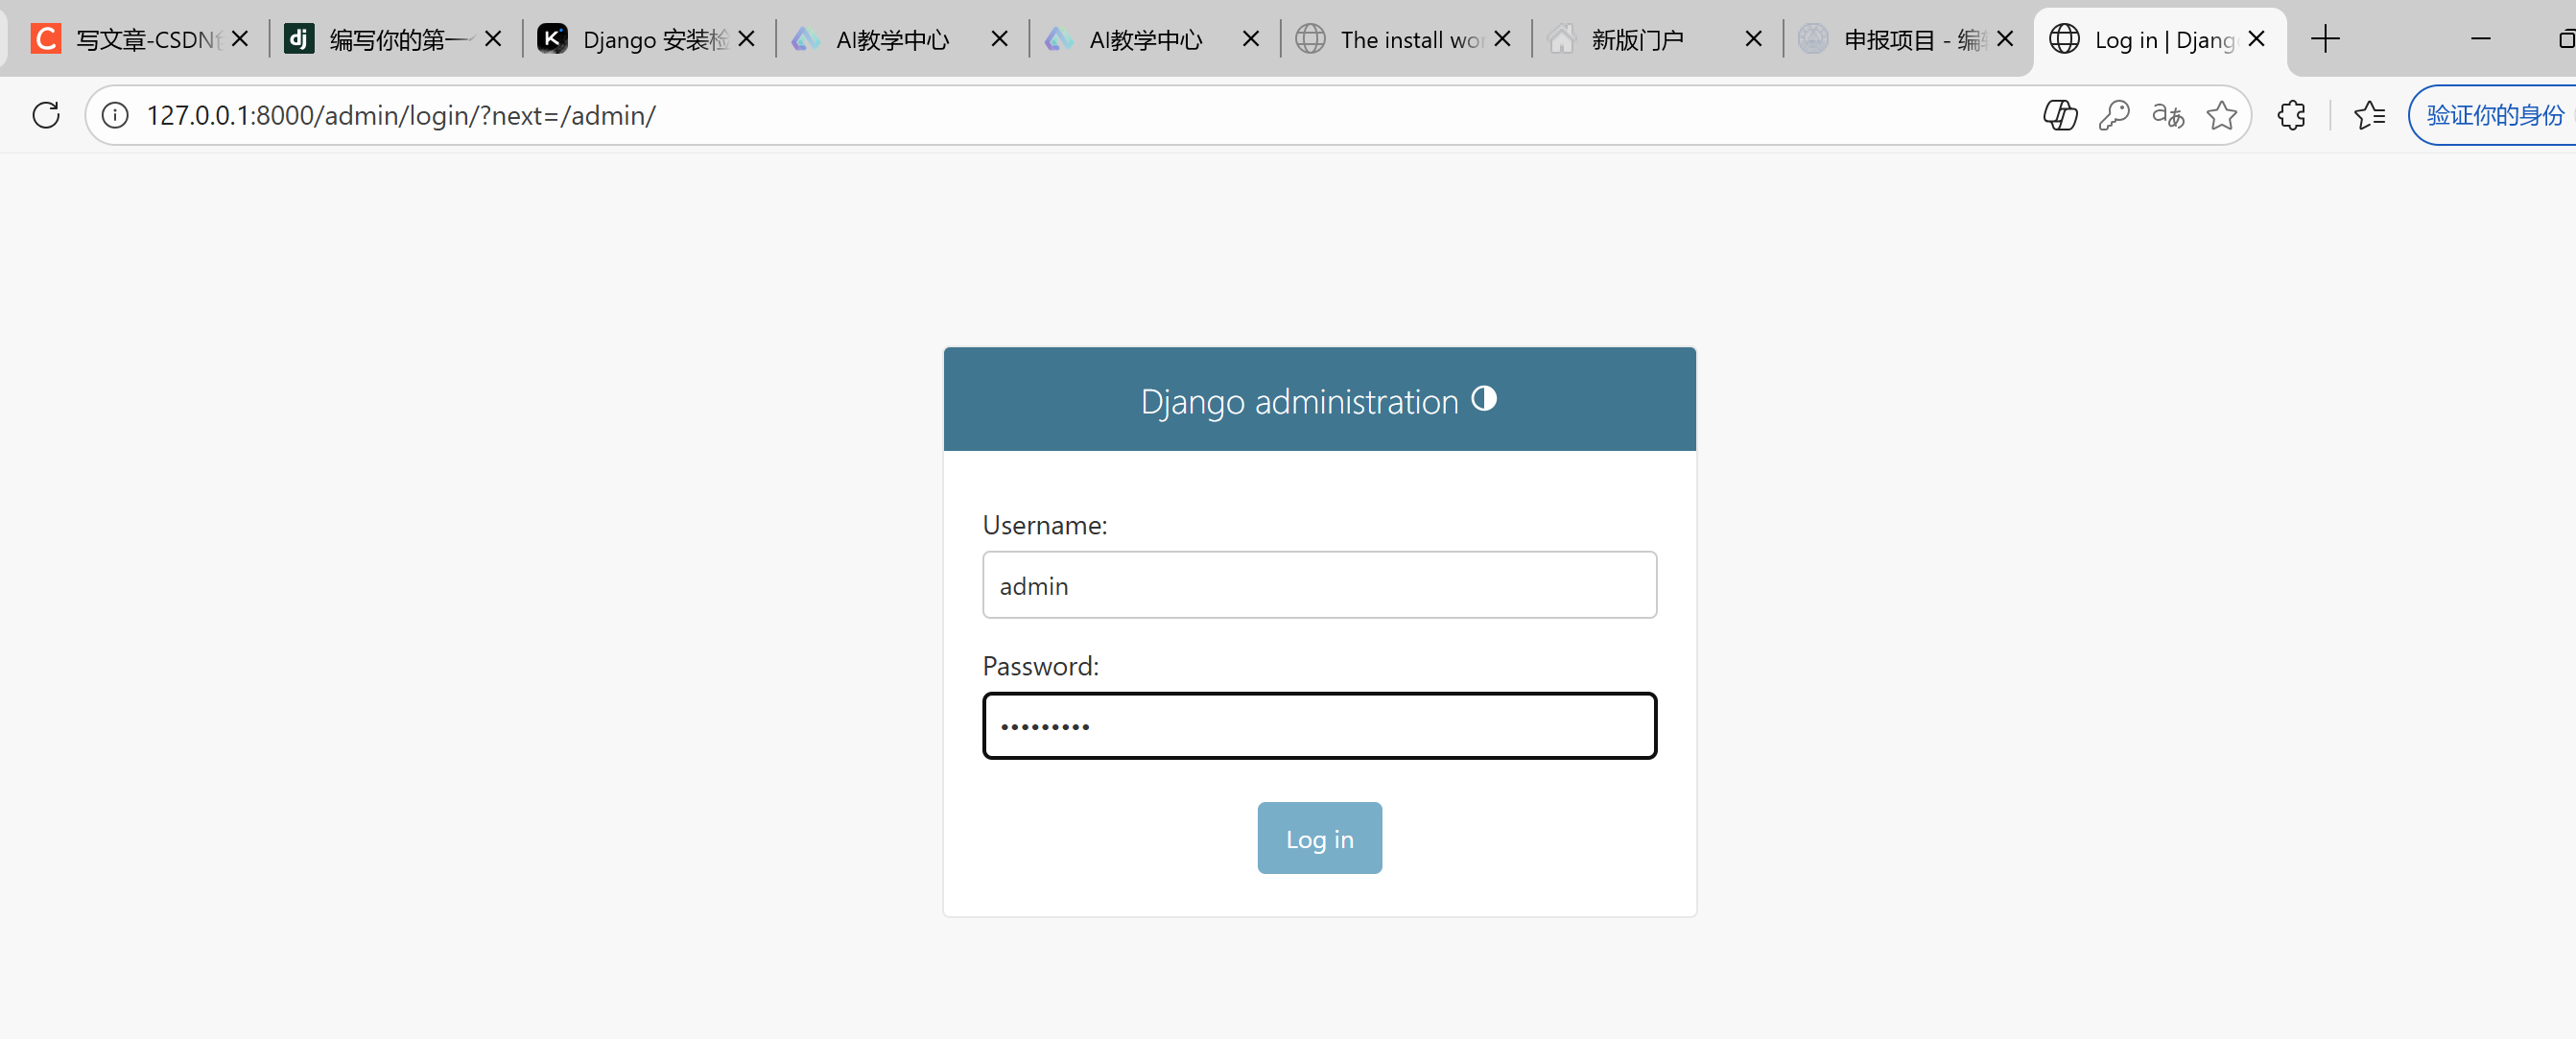Image resolution: width=2576 pixels, height=1039 pixels.
Task: Click the Password input field
Action: point(1319,727)
